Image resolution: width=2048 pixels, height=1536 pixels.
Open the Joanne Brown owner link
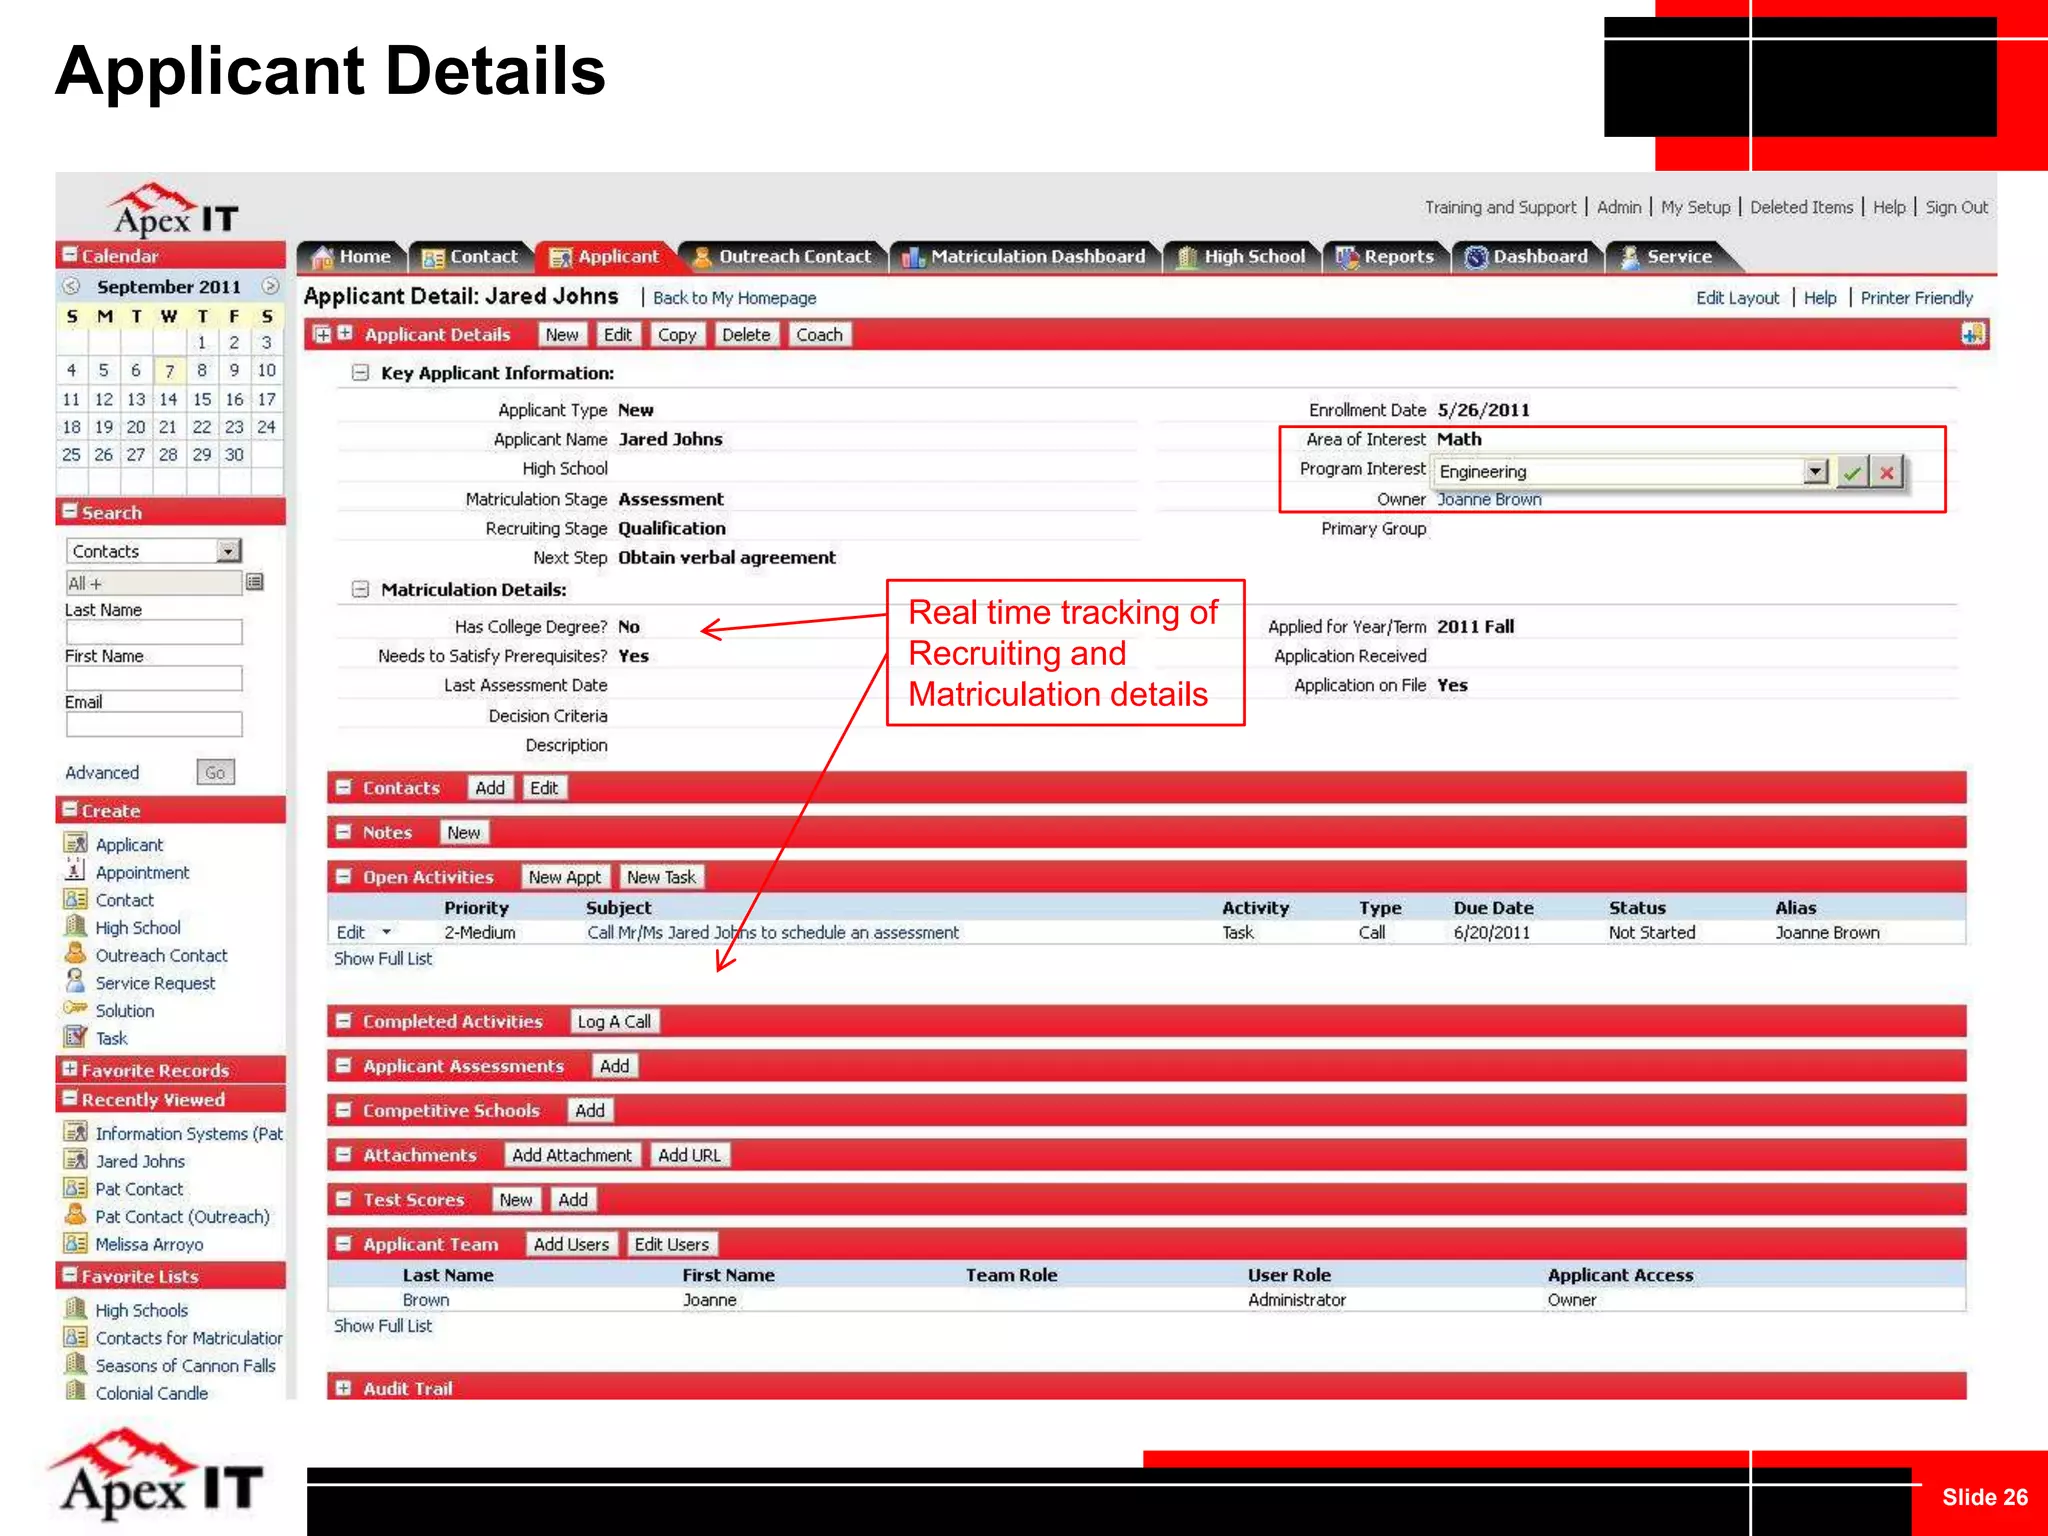(x=1489, y=499)
